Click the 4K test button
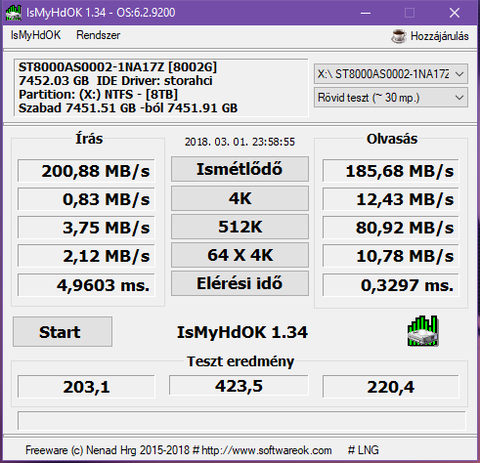The width and height of the screenshot is (480, 463). pos(240,198)
